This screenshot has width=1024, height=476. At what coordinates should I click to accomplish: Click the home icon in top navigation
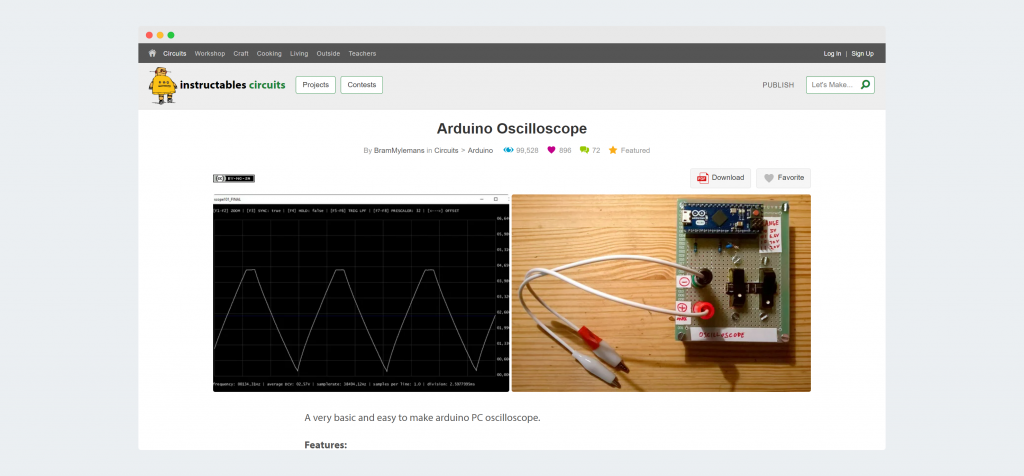point(152,54)
